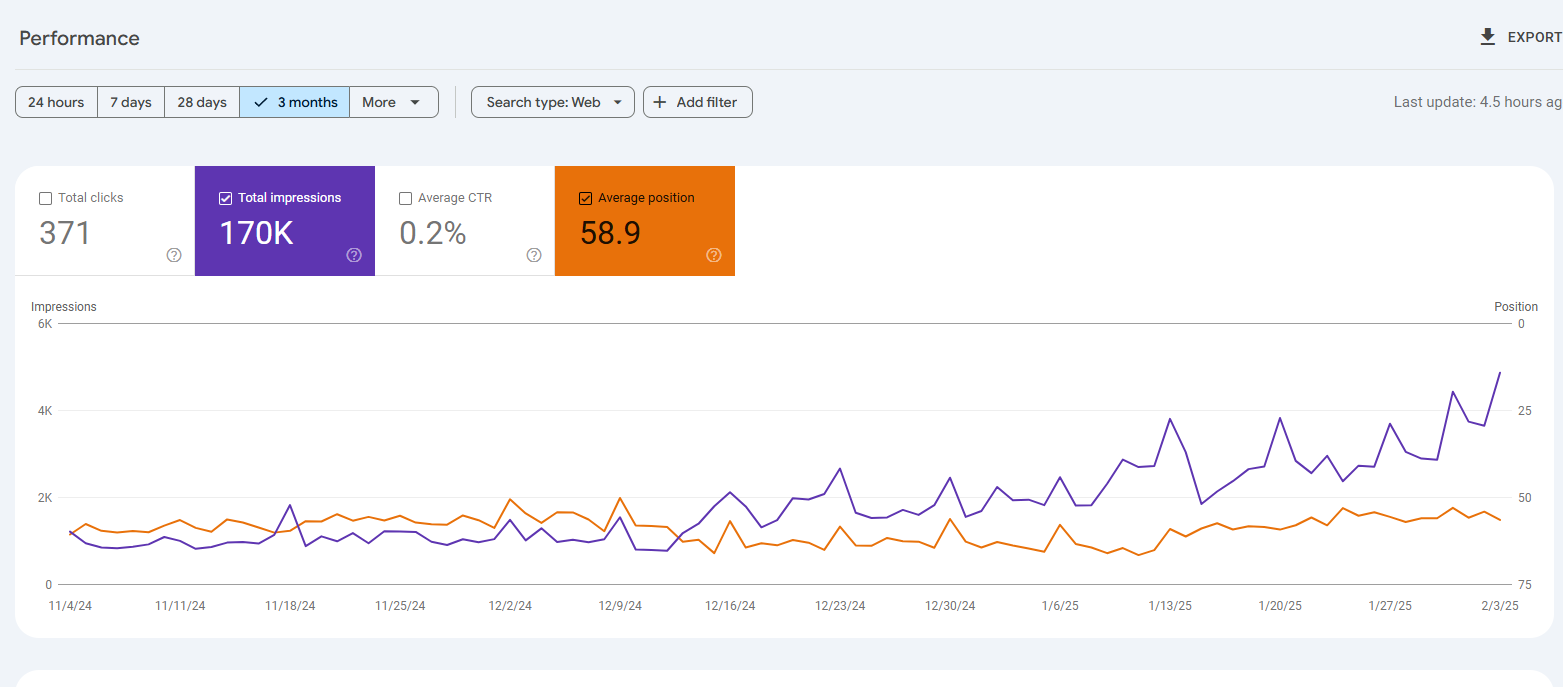Expand the More date range dropdown

394,102
